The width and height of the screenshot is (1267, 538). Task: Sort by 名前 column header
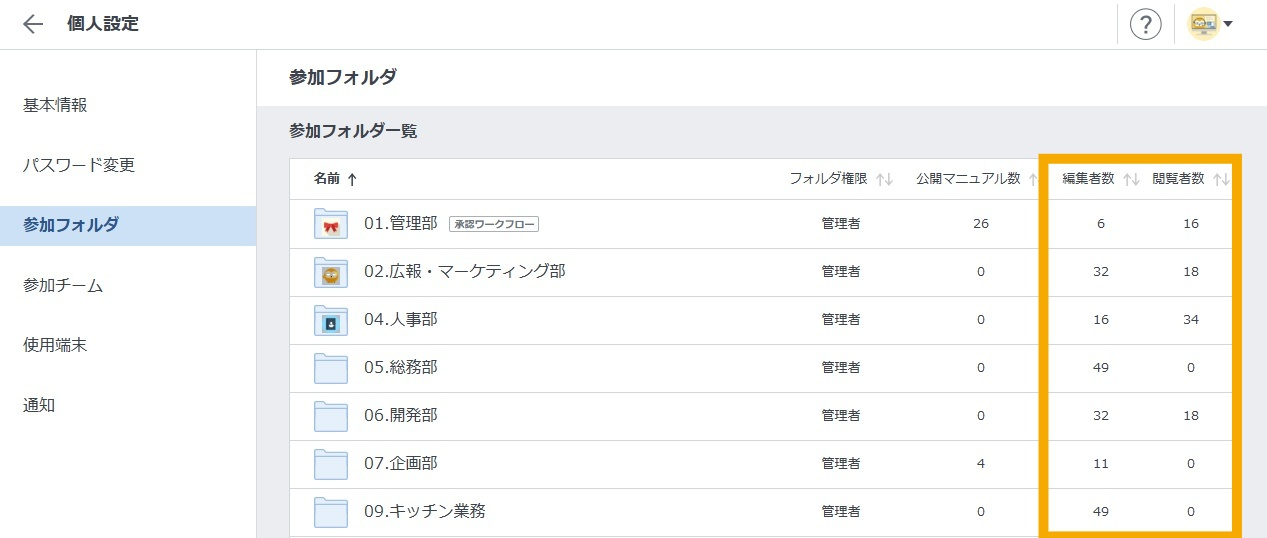[x=335, y=179]
